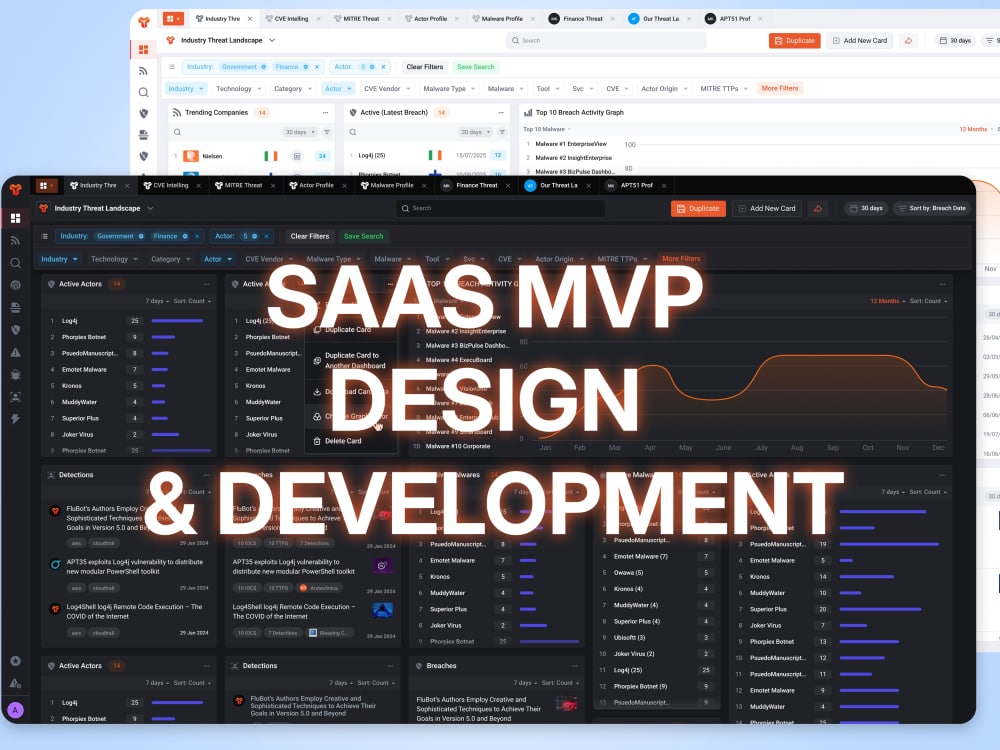Select the bug icon in dark window sidebar

pyautogui.click(x=16, y=374)
